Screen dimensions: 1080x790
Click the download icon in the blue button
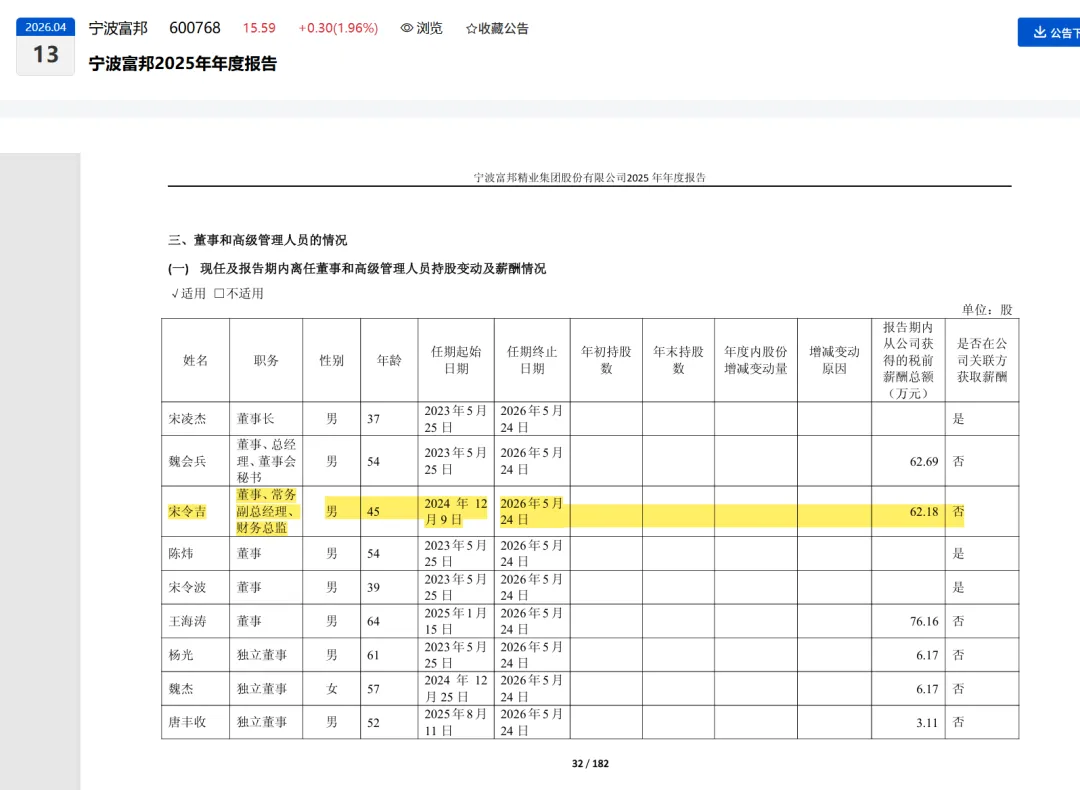(1039, 32)
